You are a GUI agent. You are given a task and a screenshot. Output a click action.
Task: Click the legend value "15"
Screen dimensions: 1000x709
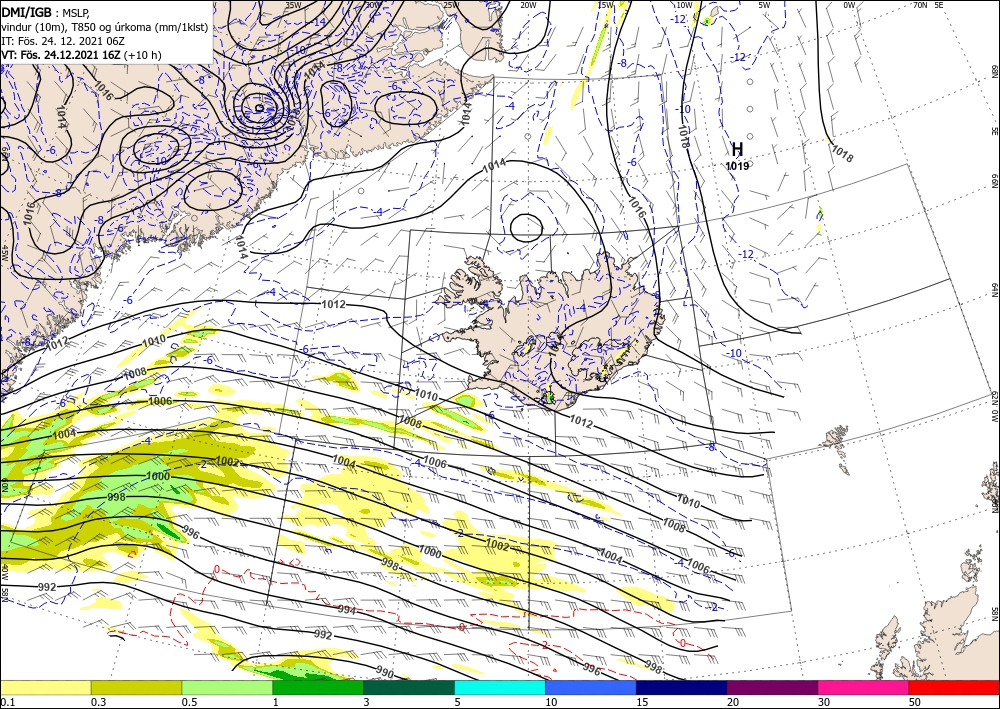click(x=642, y=702)
